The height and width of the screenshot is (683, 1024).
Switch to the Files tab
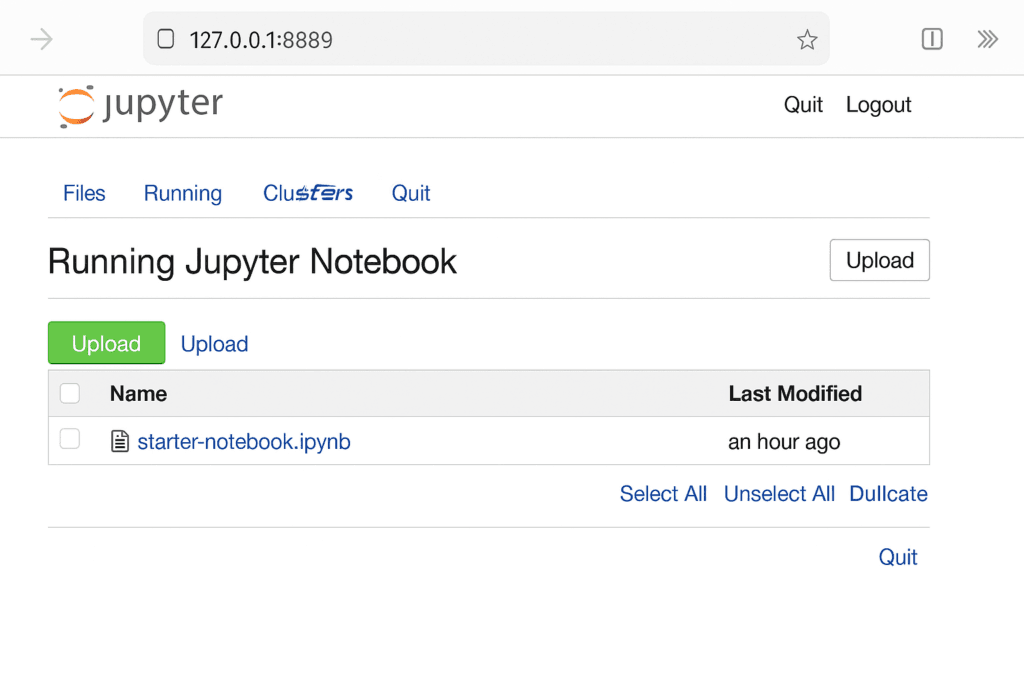point(84,193)
